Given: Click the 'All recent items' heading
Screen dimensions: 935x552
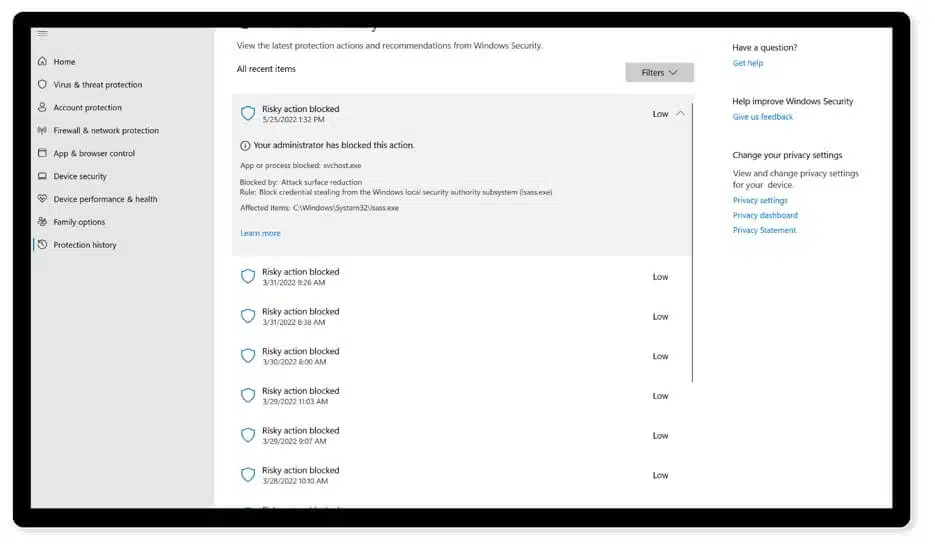Looking at the screenshot, I should [x=266, y=69].
